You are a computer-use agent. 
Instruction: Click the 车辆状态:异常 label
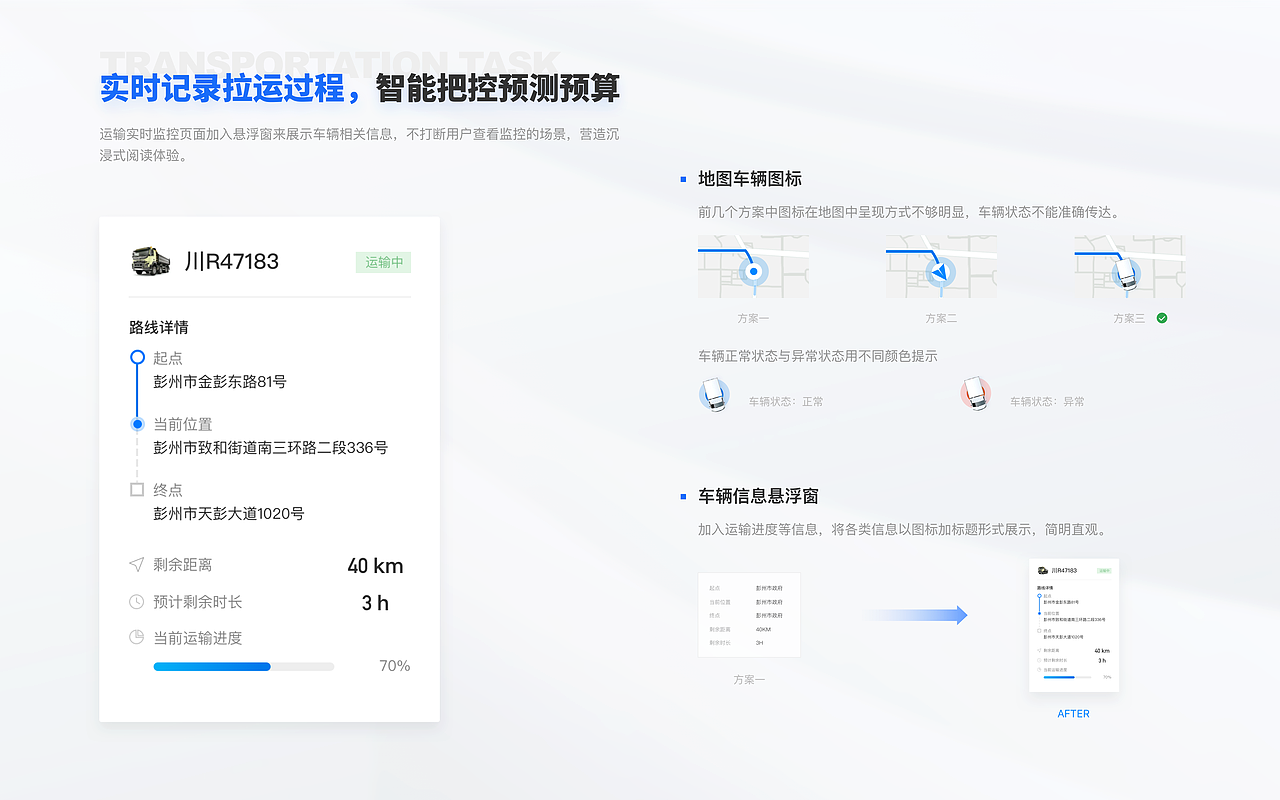click(1047, 402)
